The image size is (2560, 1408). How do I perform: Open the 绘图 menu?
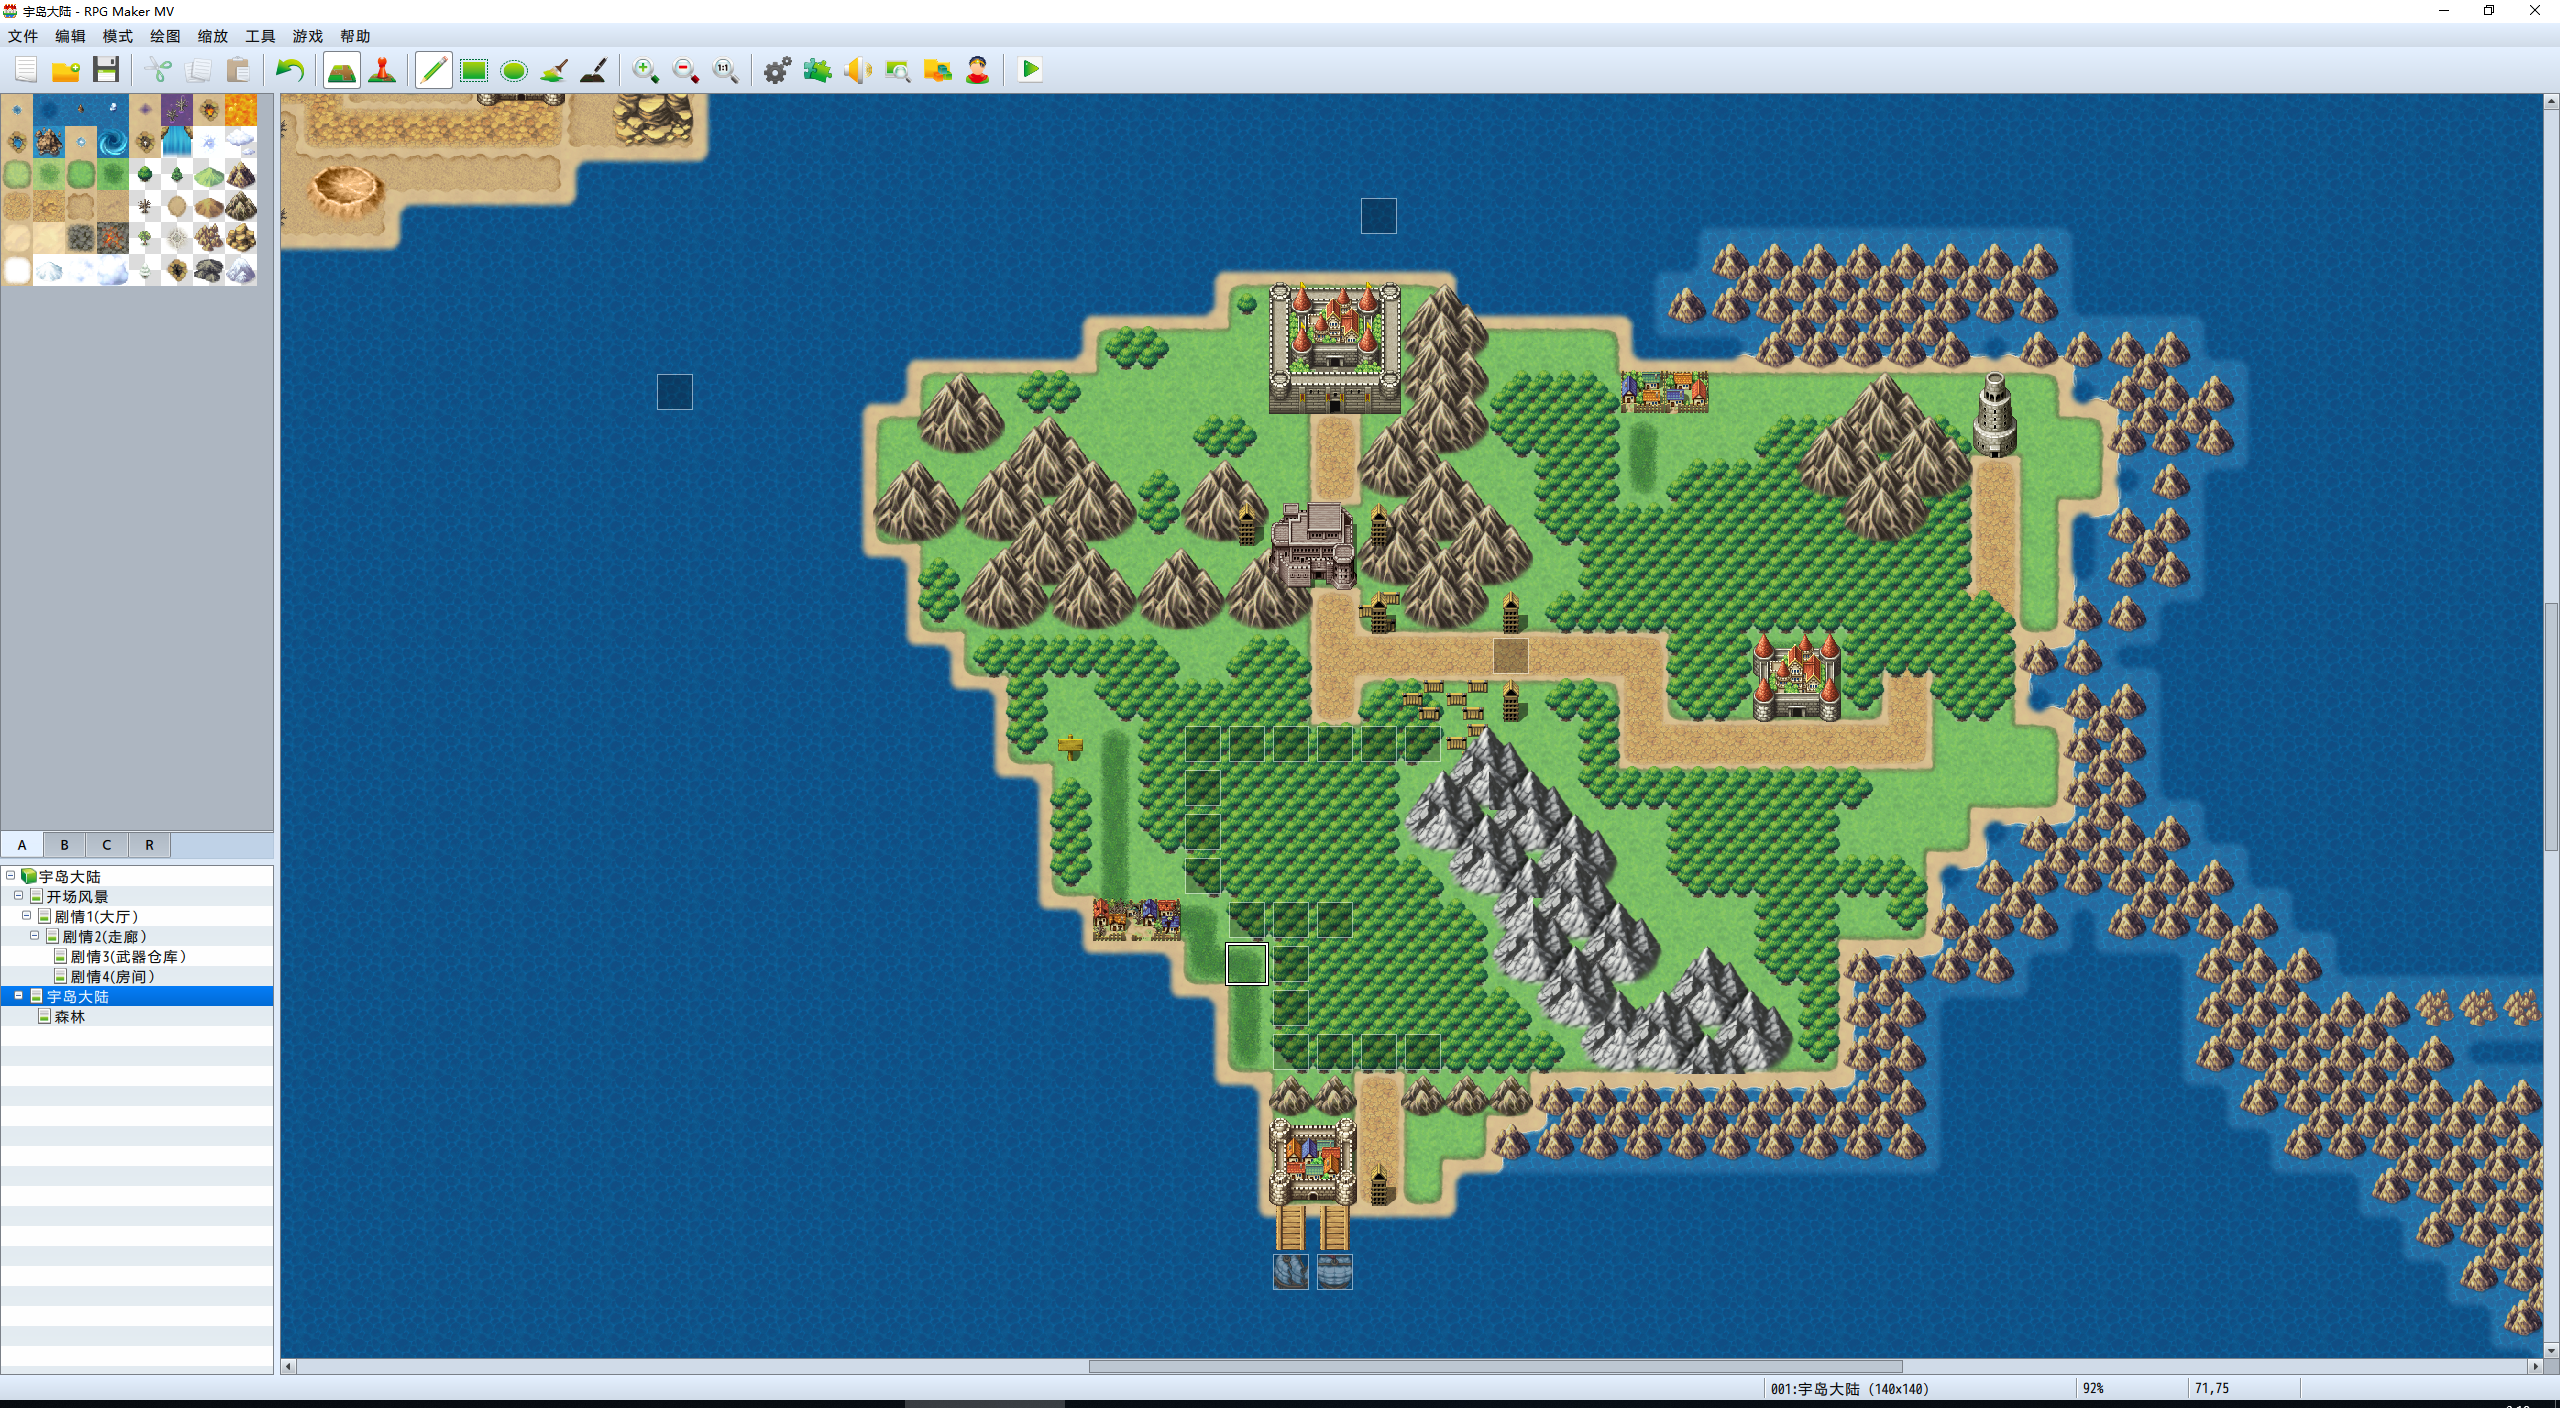(165, 36)
